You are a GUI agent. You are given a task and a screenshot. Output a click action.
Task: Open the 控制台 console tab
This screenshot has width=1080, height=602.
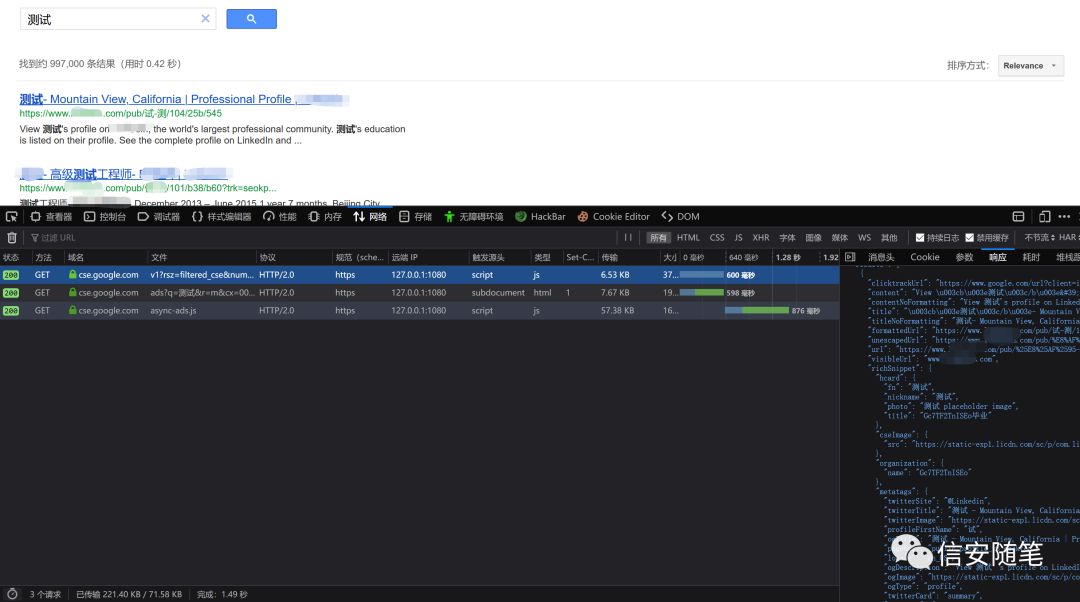[105, 217]
